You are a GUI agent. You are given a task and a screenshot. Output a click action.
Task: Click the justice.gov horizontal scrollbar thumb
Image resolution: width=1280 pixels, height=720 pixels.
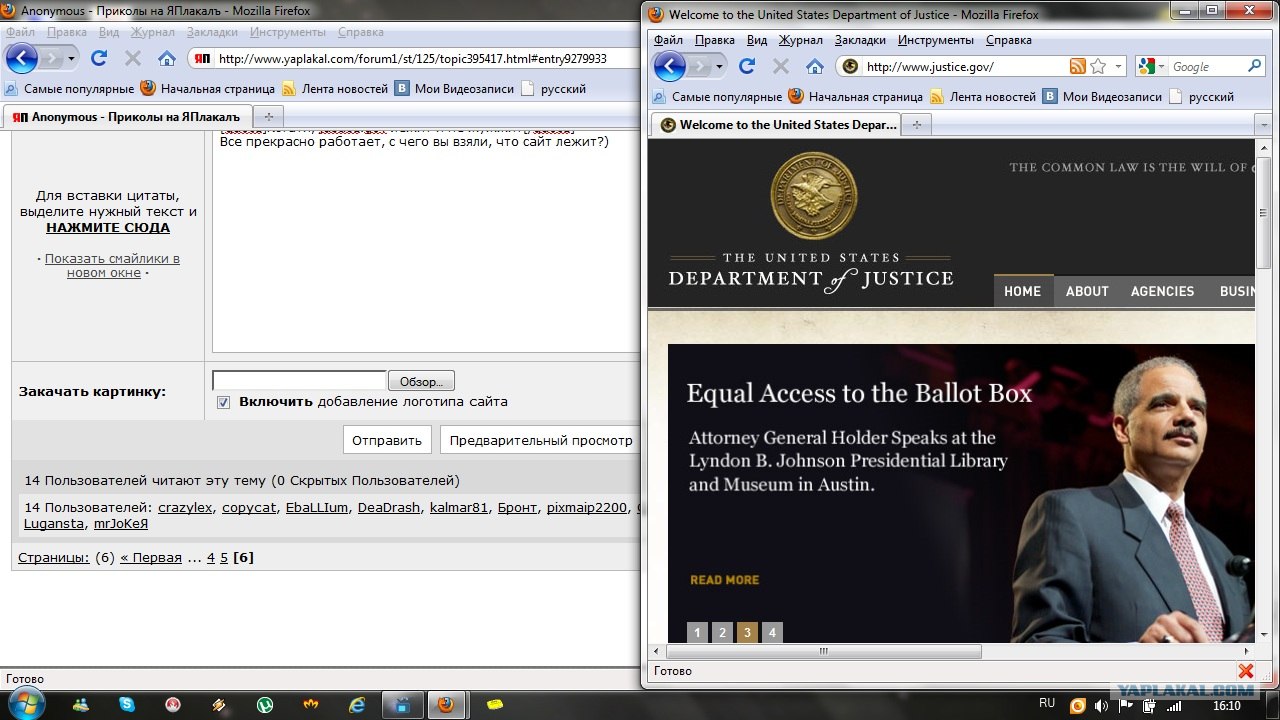[x=824, y=651]
